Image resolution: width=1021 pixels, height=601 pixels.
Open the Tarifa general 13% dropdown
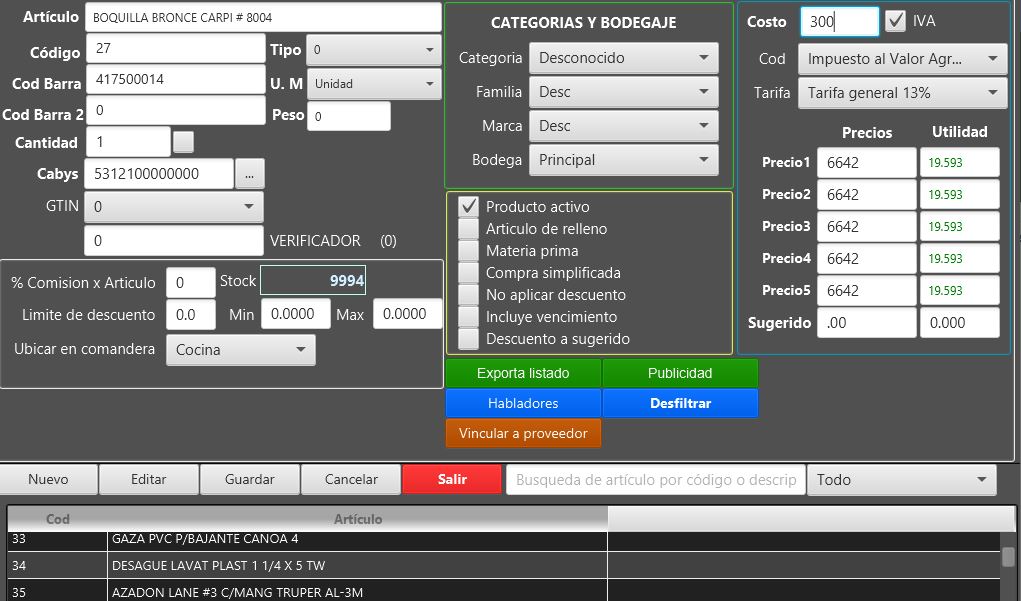click(x=902, y=93)
